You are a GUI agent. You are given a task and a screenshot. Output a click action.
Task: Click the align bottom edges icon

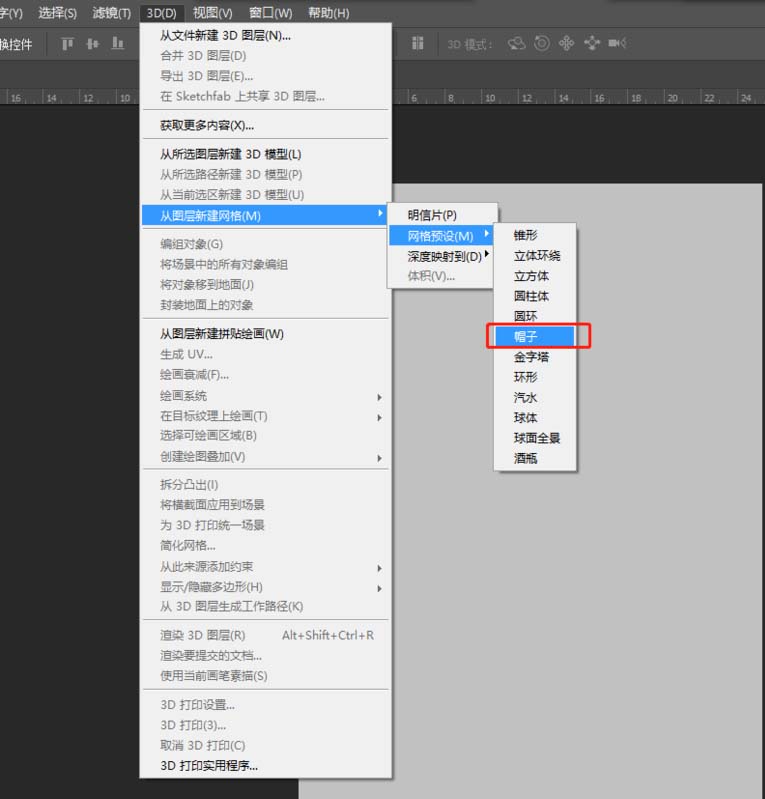(x=118, y=43)
